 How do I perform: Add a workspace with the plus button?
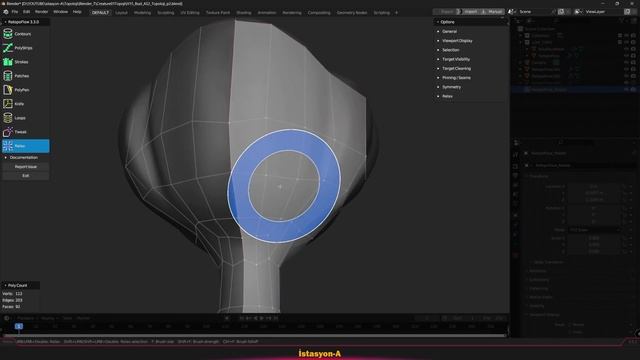396,13
